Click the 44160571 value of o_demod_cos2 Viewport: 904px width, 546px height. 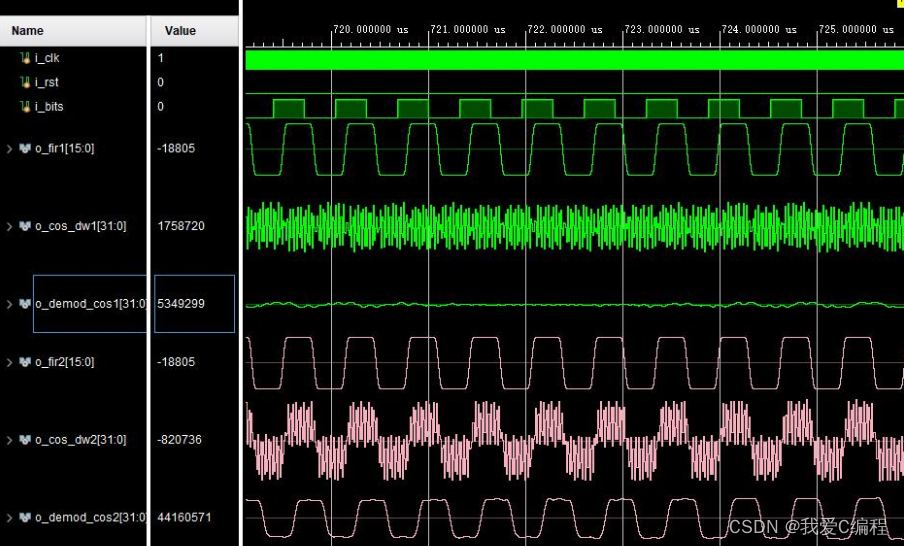pos(185,517)
